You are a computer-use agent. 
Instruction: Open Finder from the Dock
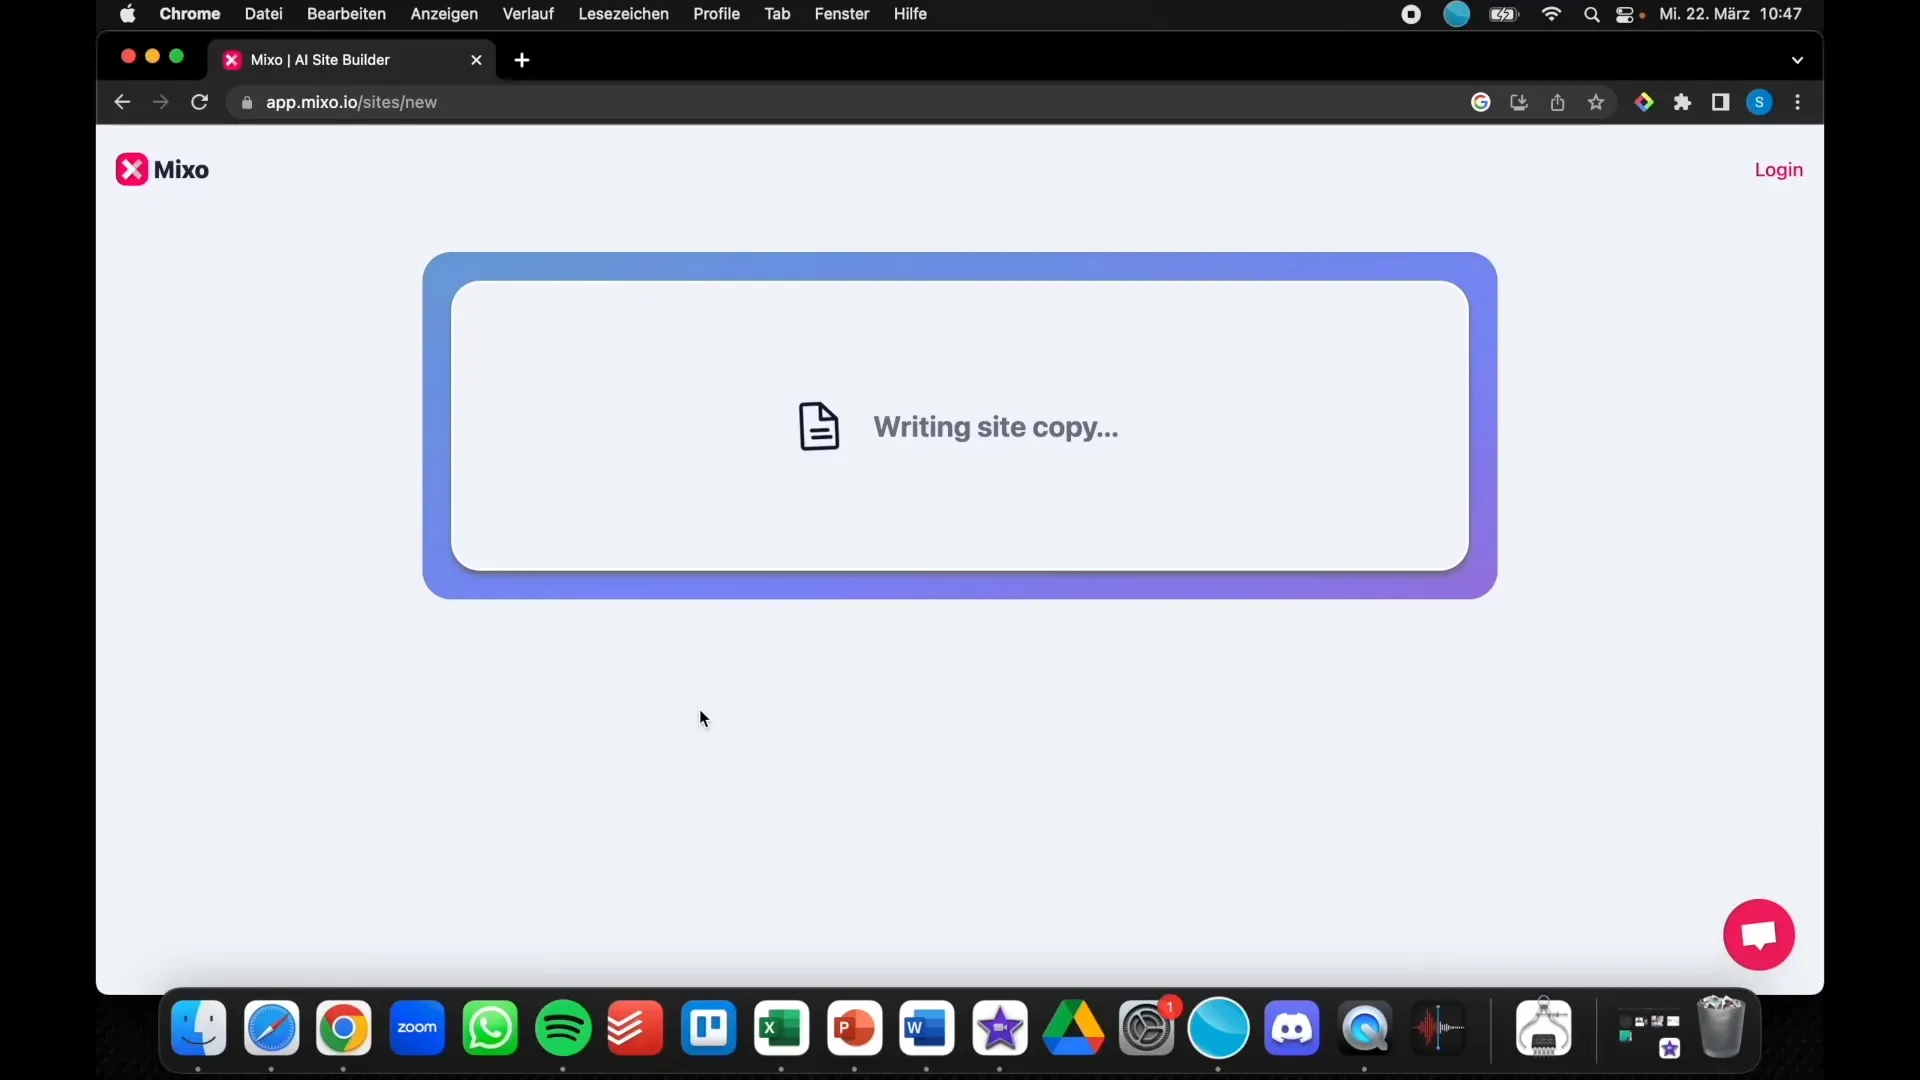pyautogui.click(x=198, y=1028)
